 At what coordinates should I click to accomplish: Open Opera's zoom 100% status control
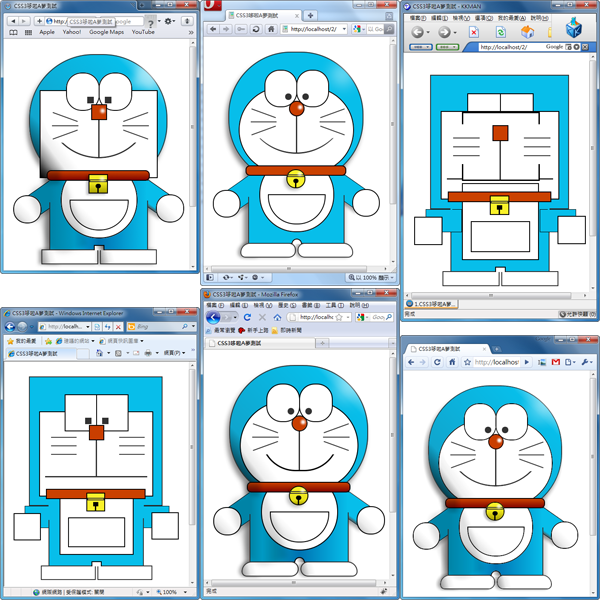coord(371,277)
